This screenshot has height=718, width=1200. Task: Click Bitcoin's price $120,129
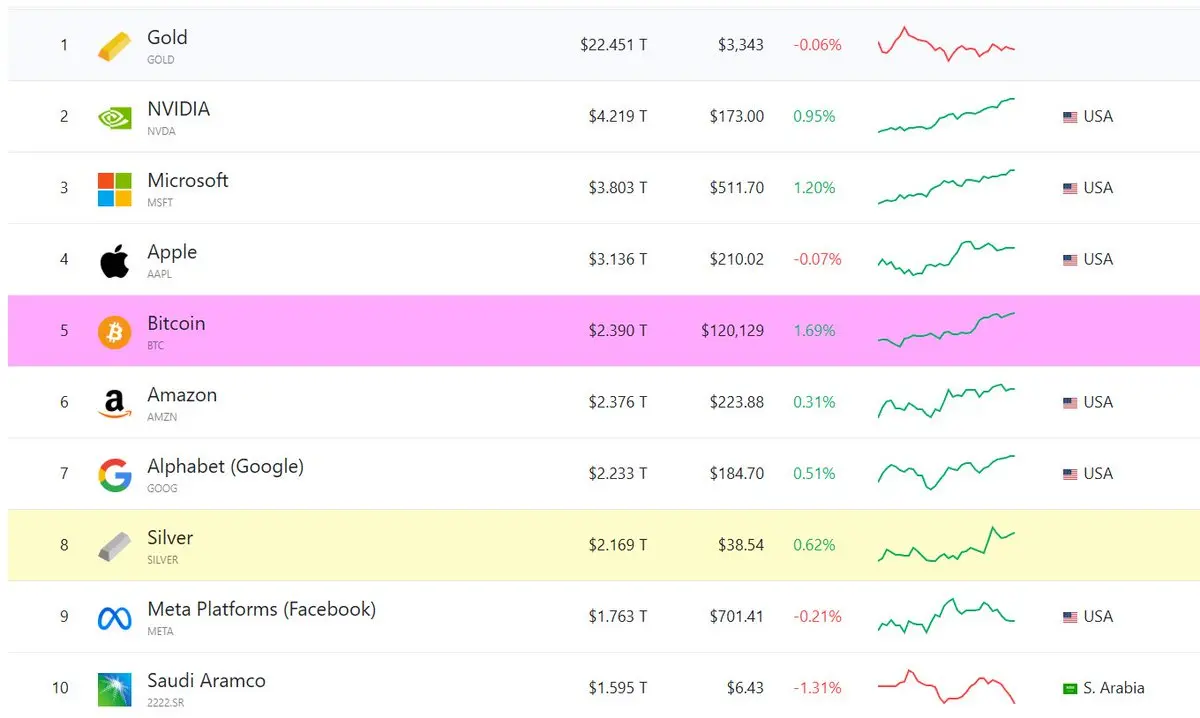[732, 331]
